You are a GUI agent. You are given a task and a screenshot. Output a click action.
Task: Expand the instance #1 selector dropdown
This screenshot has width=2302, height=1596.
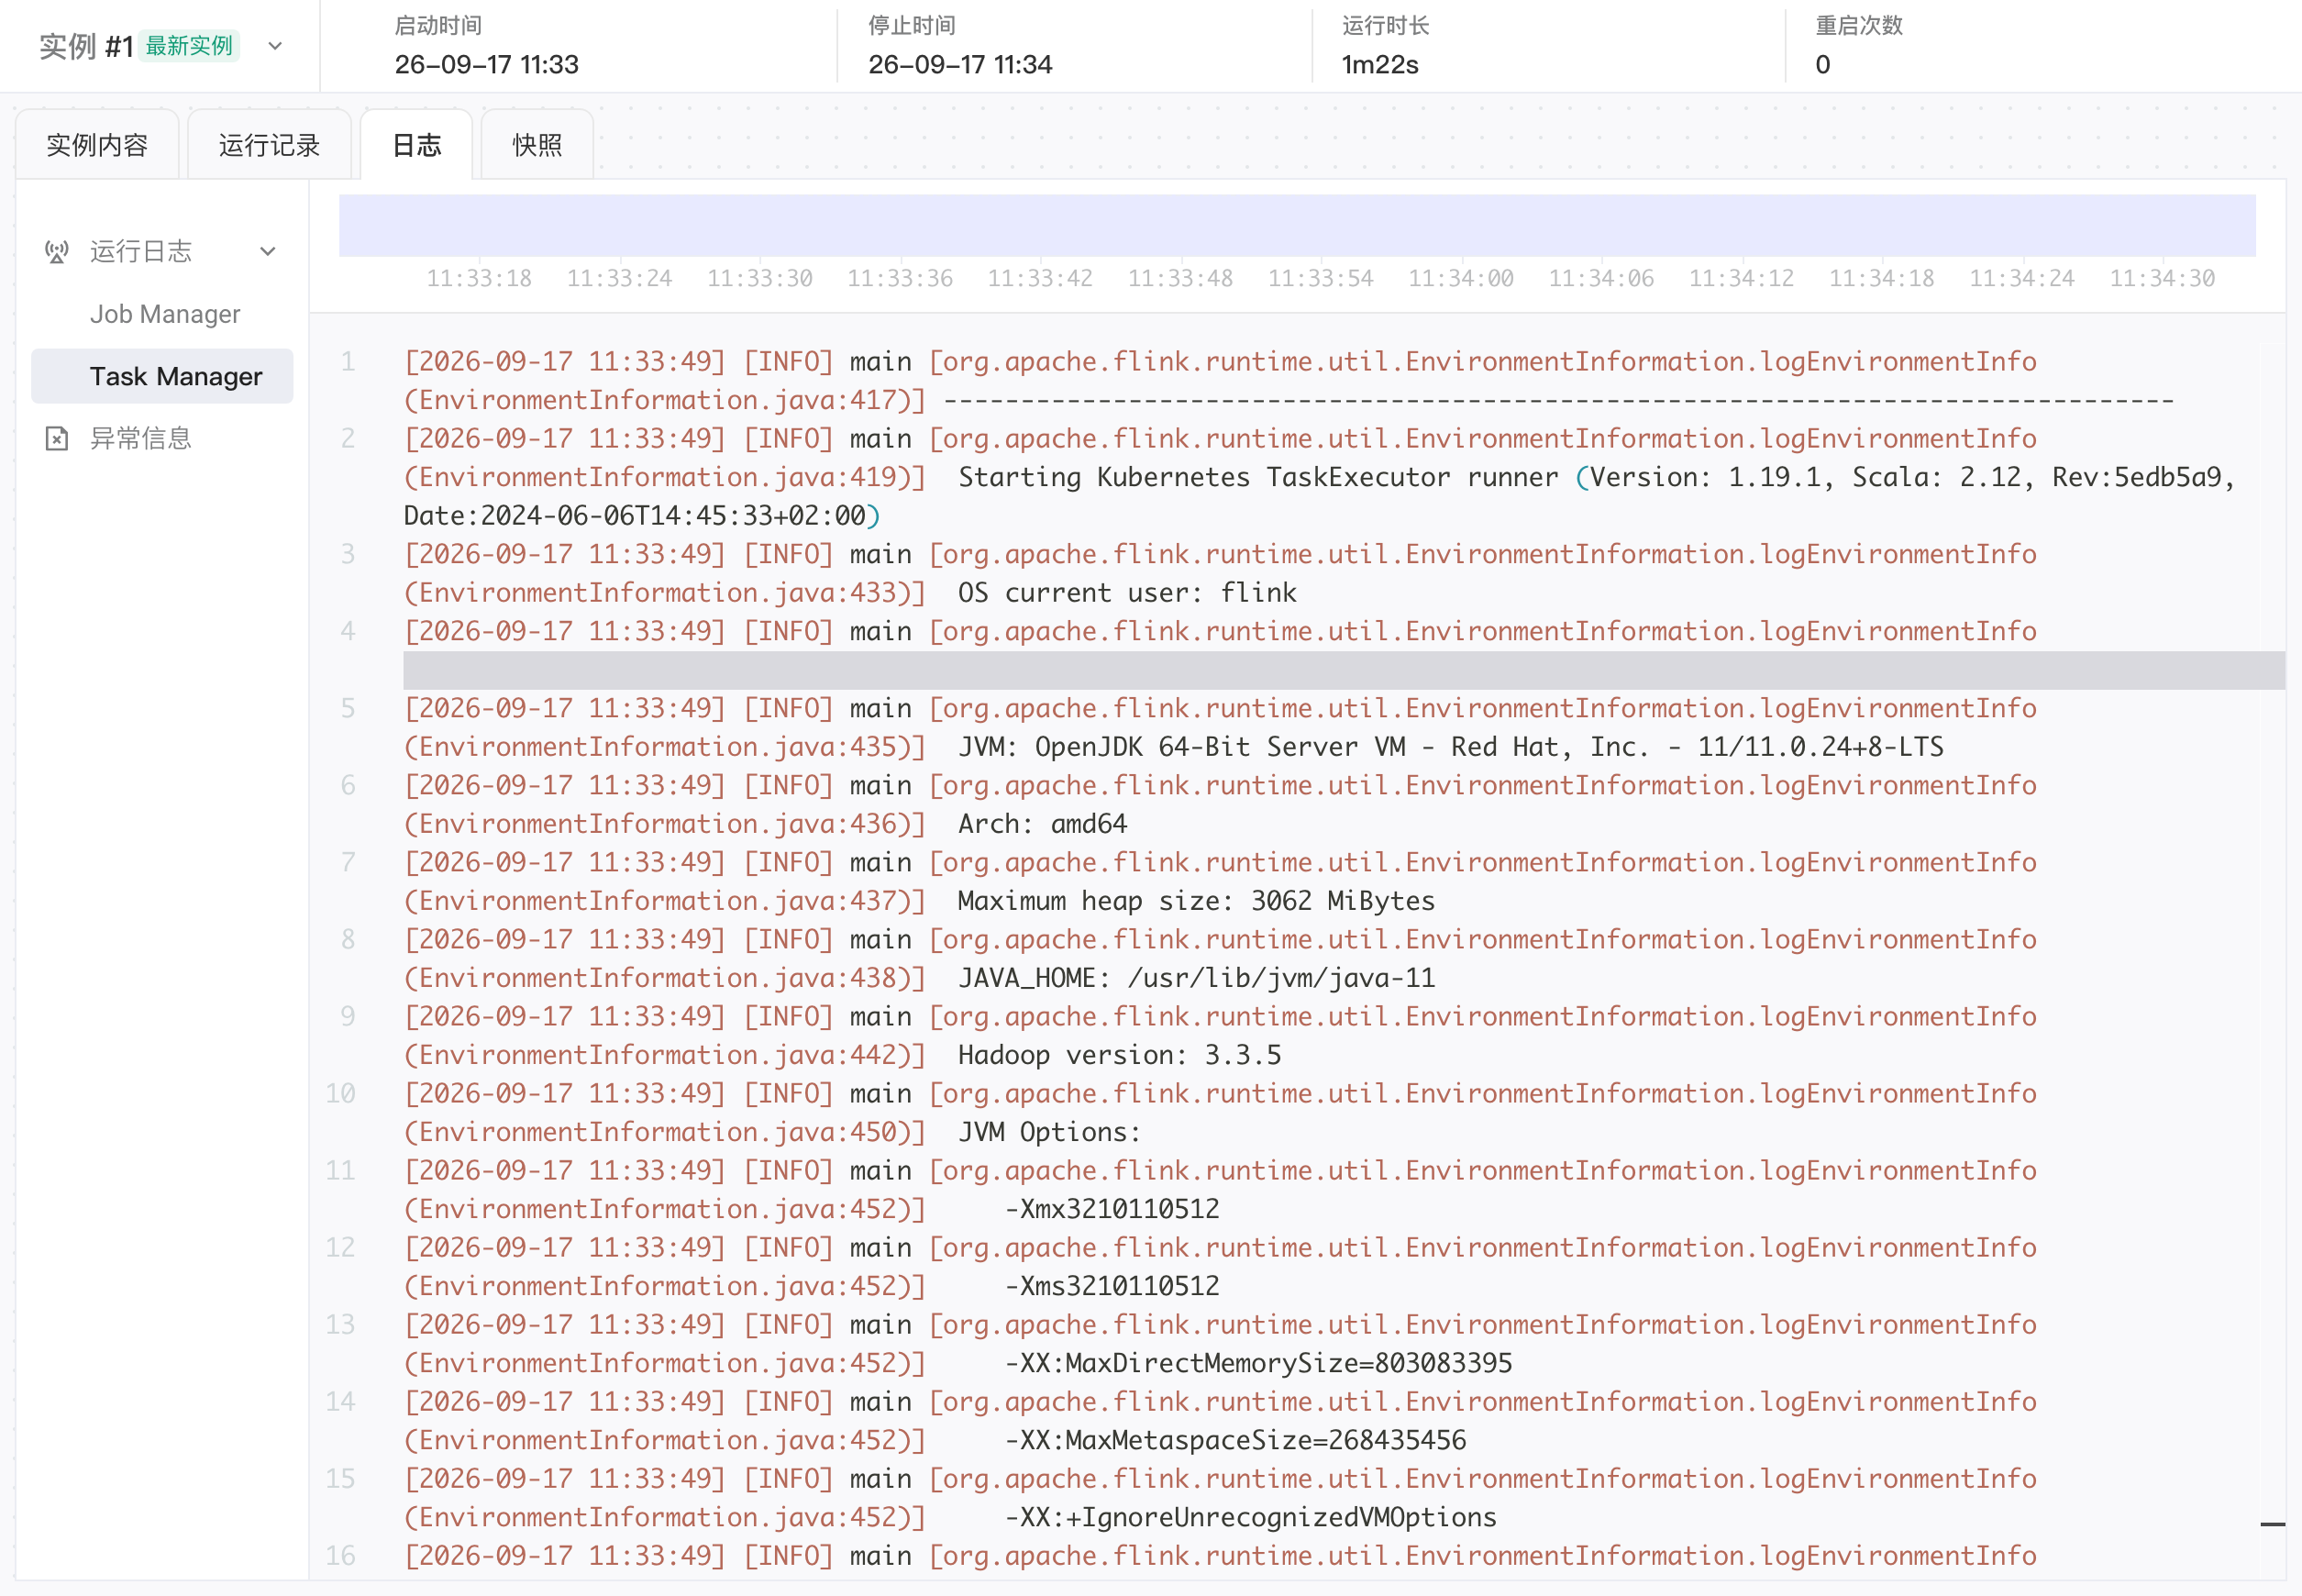[x=275, y=46]
